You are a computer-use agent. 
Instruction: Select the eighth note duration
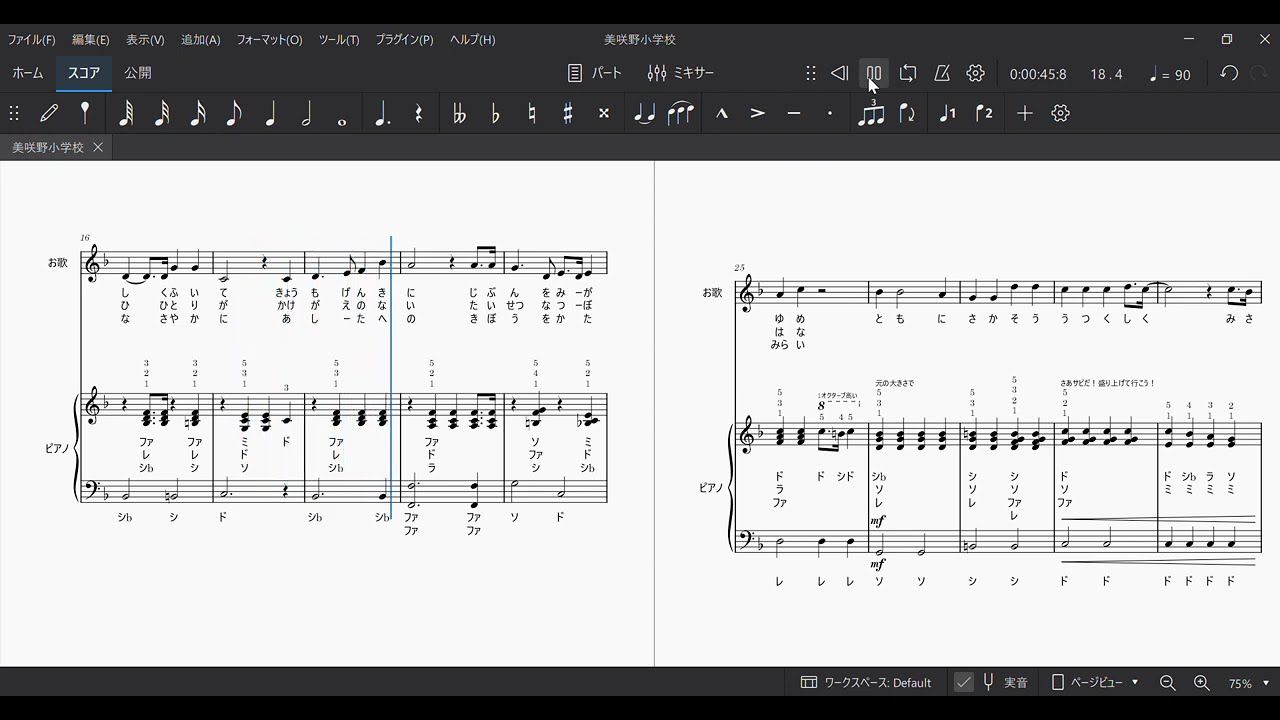[x=234, y=113]
